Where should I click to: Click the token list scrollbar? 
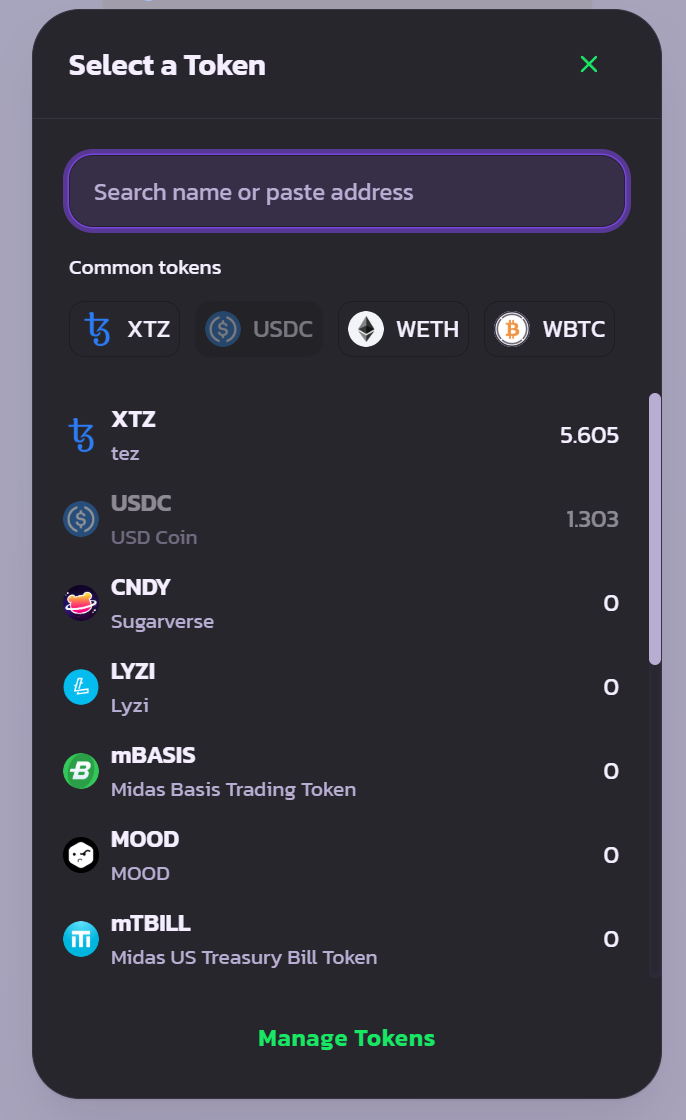[x=655, y=529]
